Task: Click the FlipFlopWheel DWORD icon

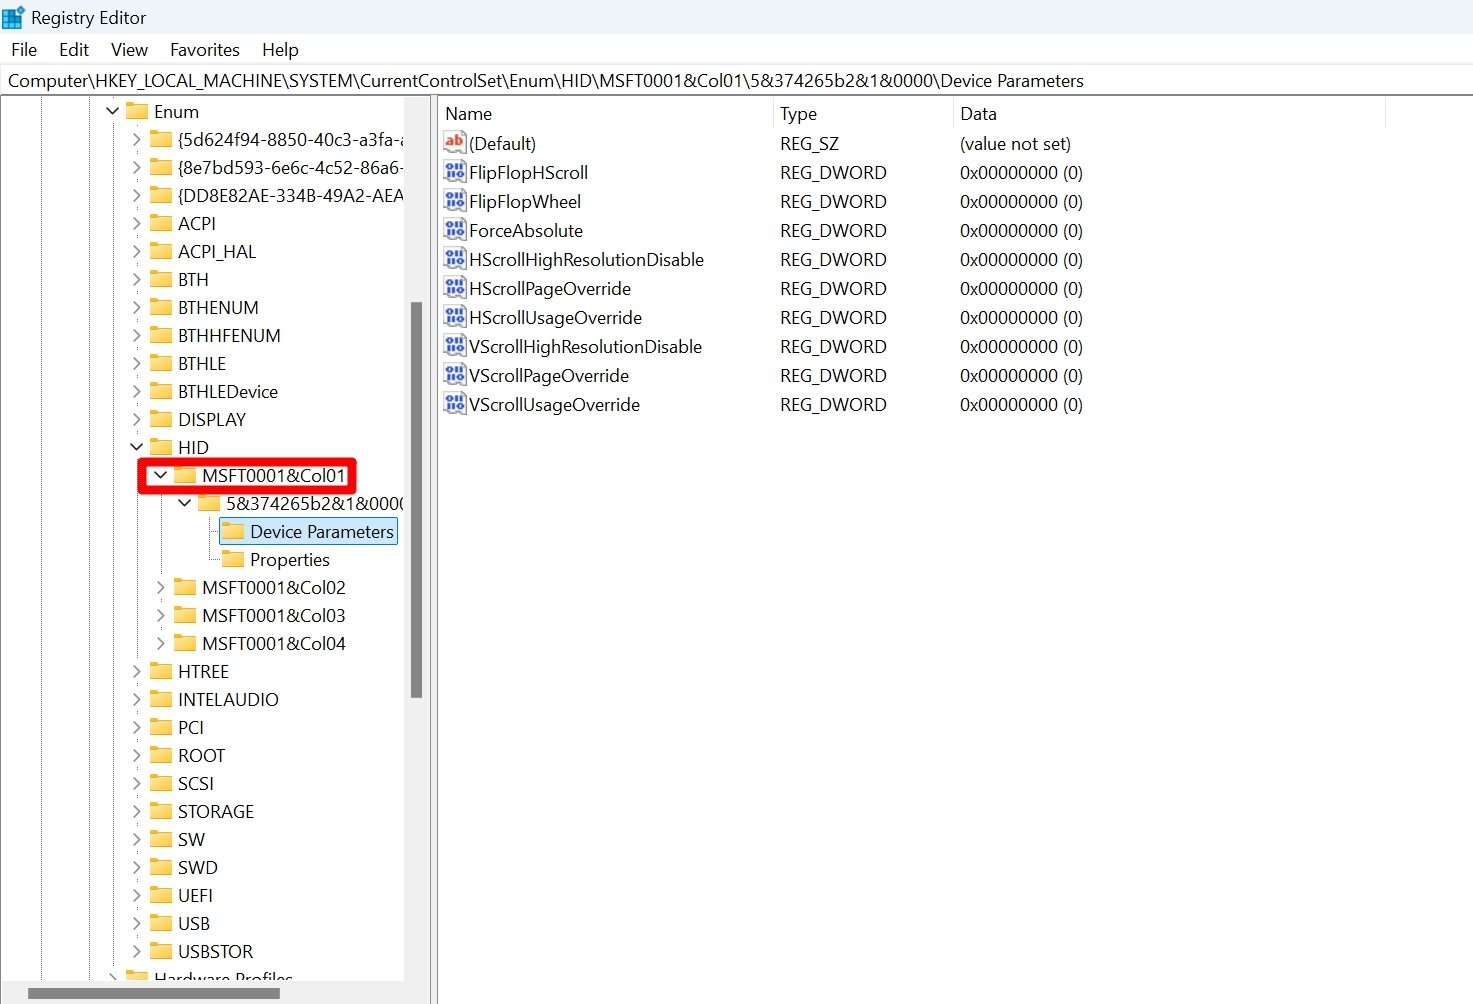Action: [455, 201]
